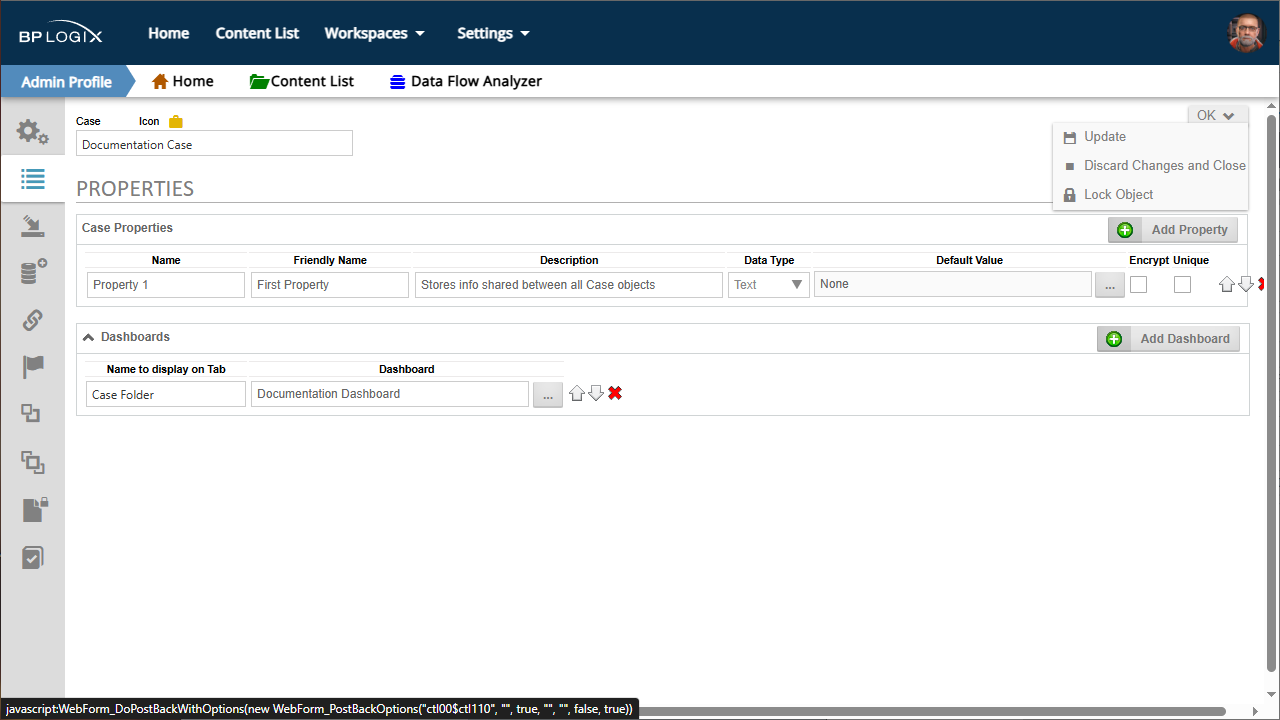Image resolution: width=1280 pixels, height=720 pixels.
Task: Open Content List in top navigation
Action: click(x=257, y=33)
